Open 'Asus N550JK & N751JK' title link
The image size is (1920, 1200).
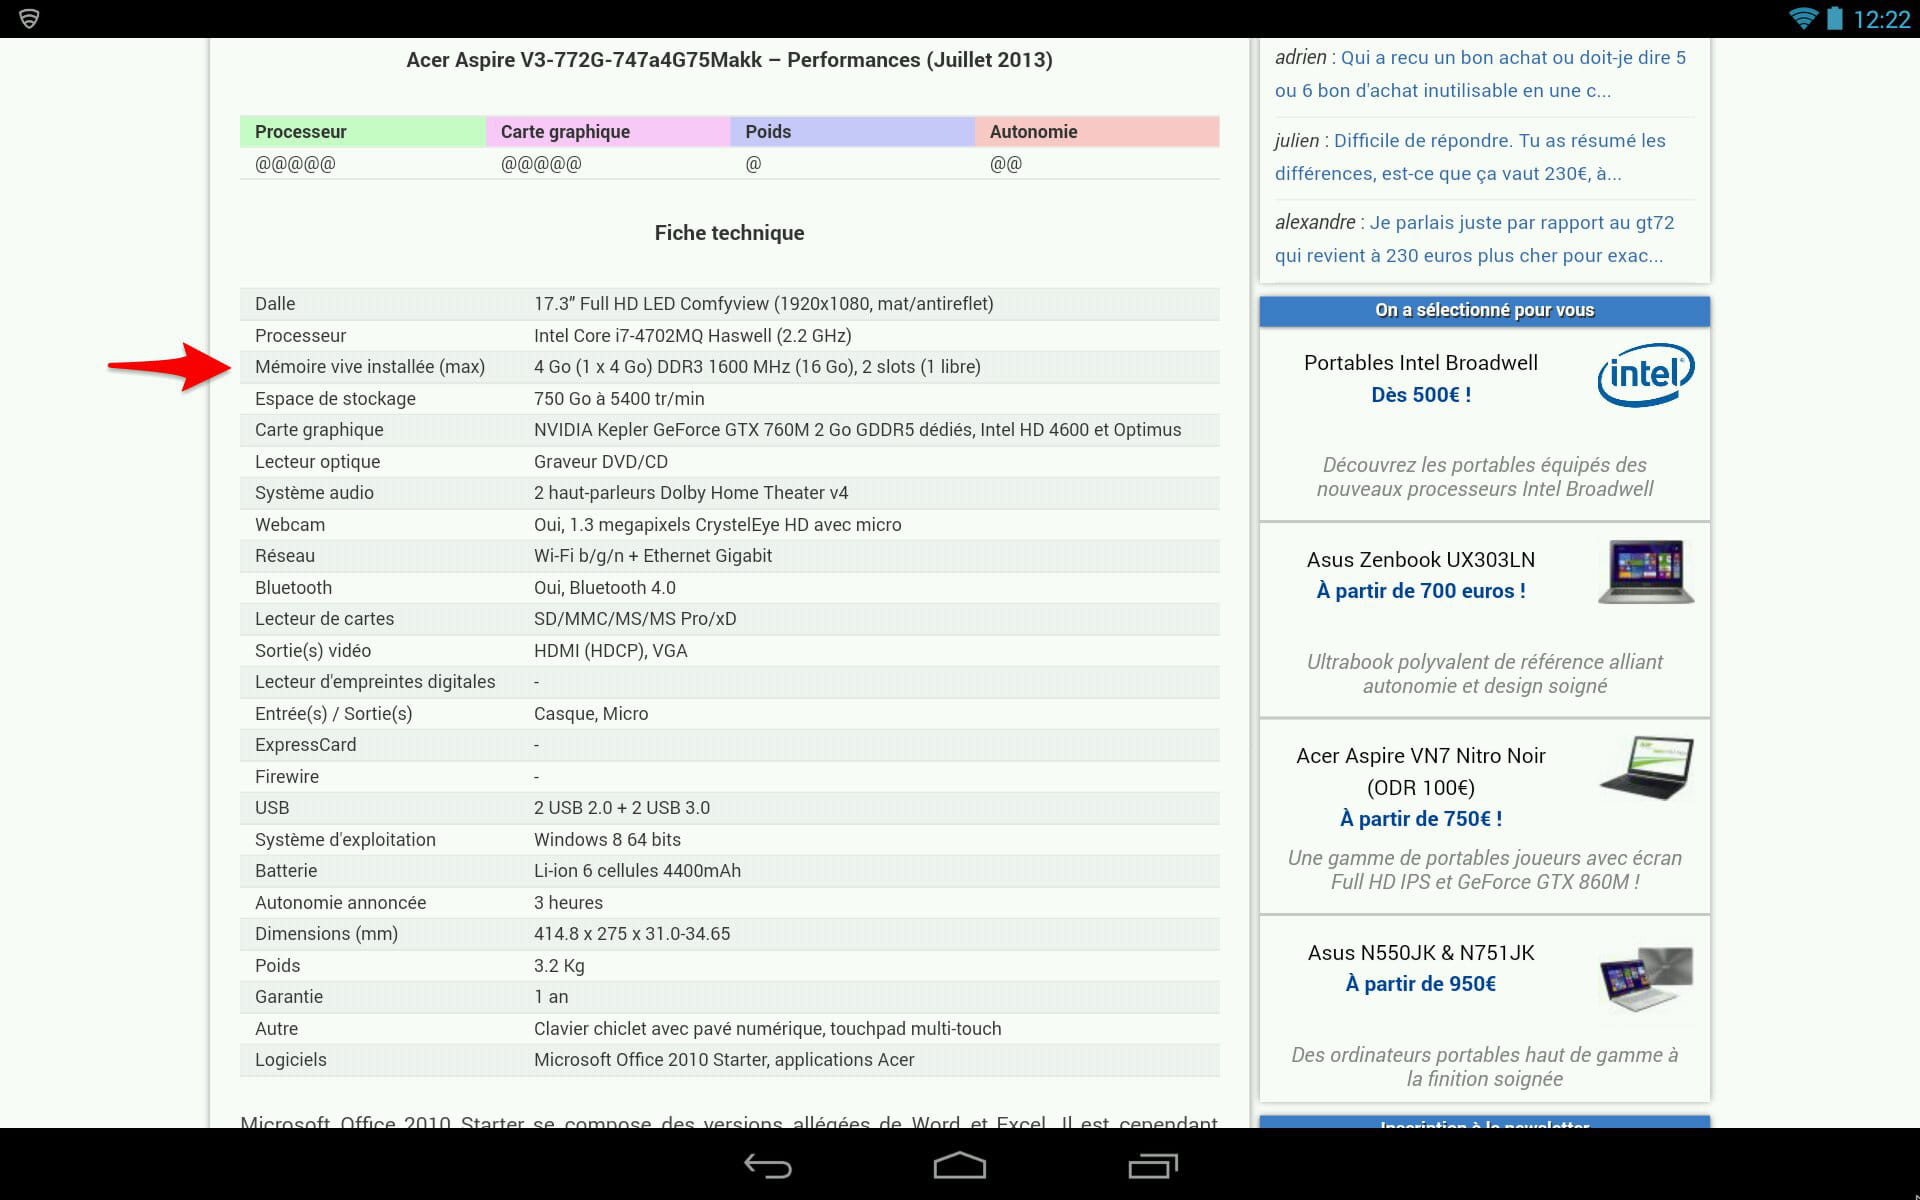point(1420,953)
